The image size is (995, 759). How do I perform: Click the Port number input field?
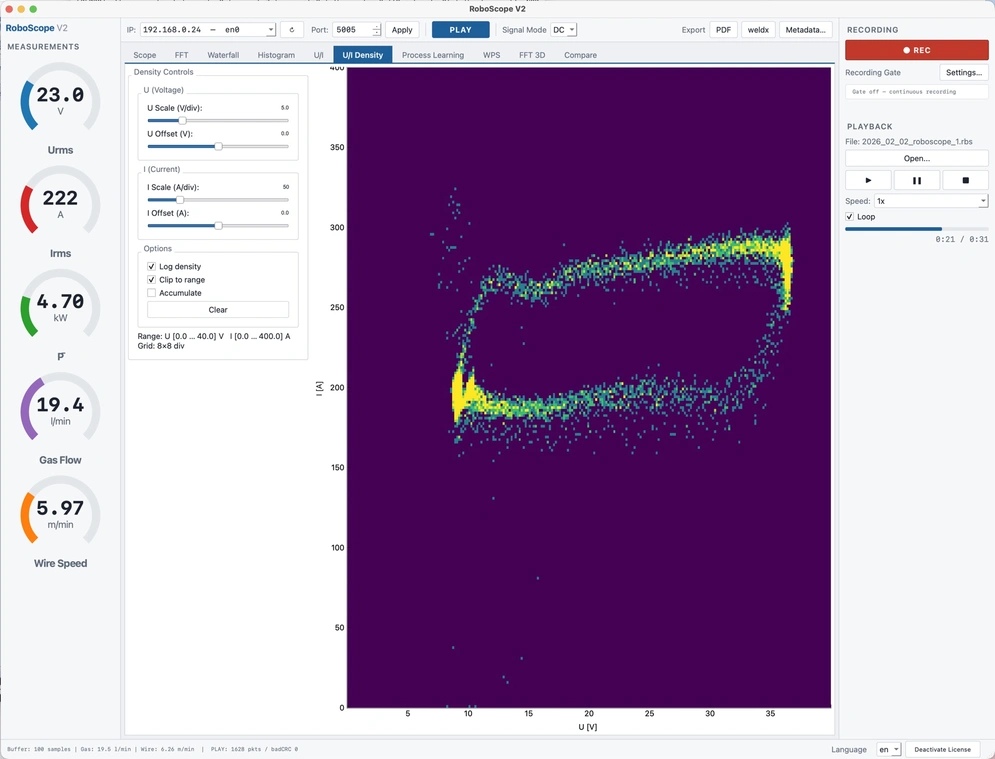[352, 30]
